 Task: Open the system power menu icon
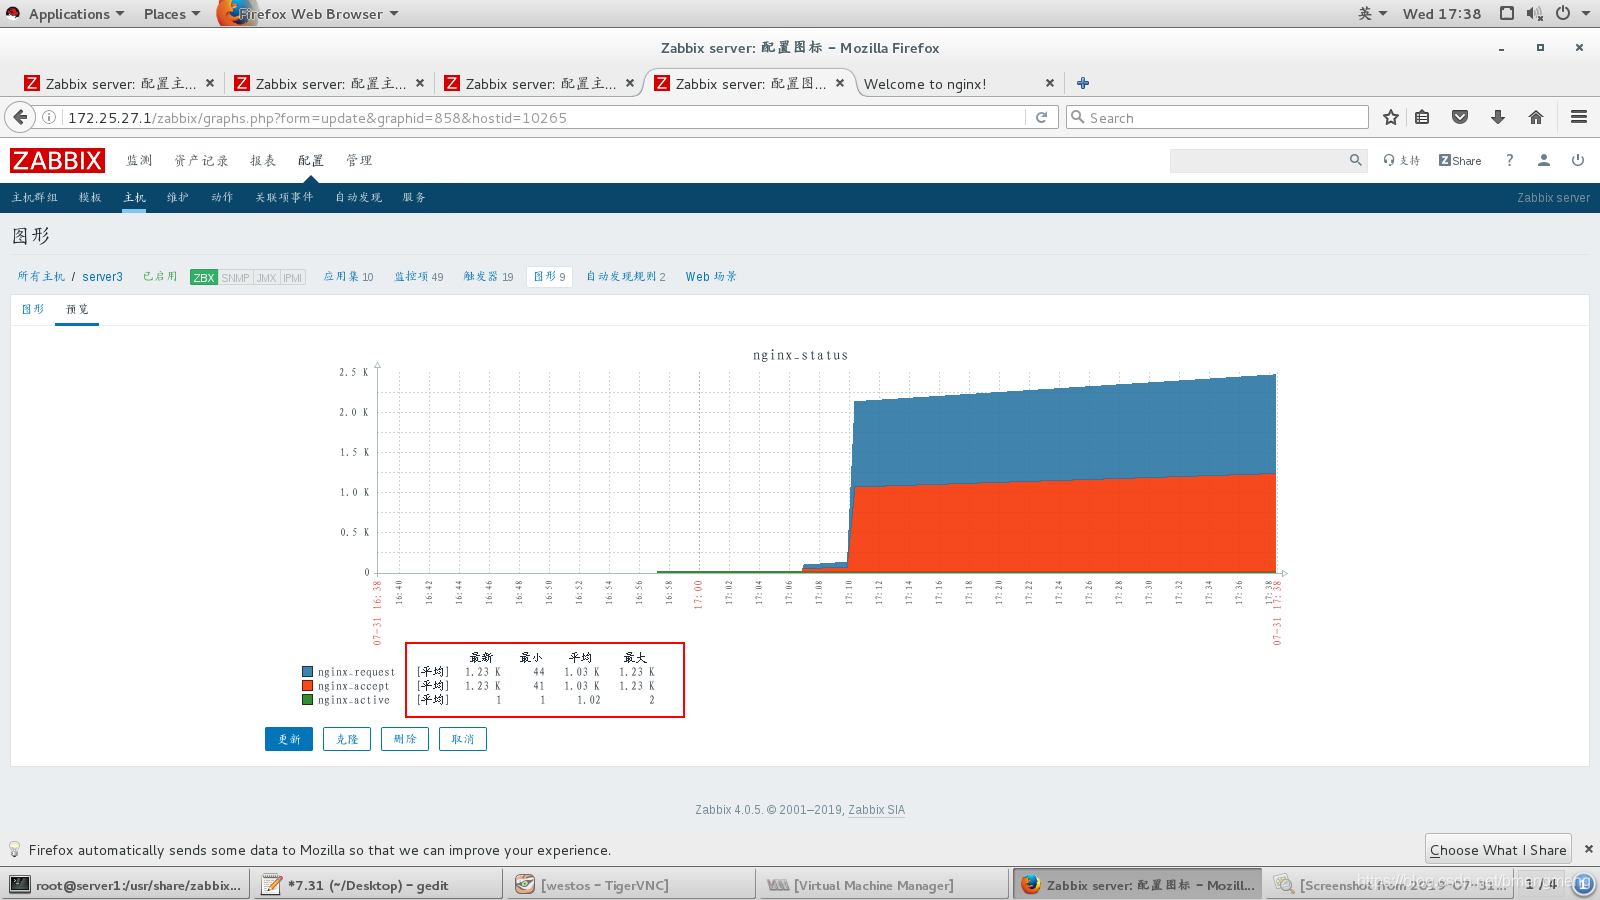1563,13
